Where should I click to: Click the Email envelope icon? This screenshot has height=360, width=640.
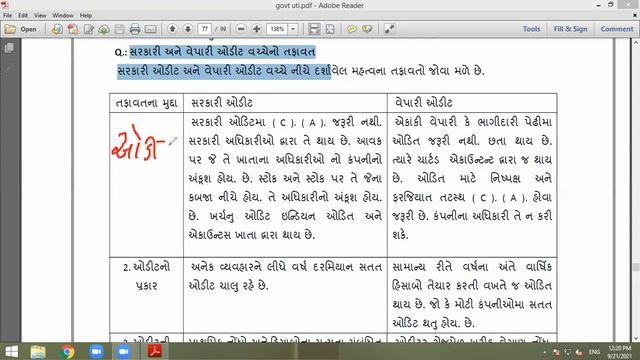(x=151, y=29)
